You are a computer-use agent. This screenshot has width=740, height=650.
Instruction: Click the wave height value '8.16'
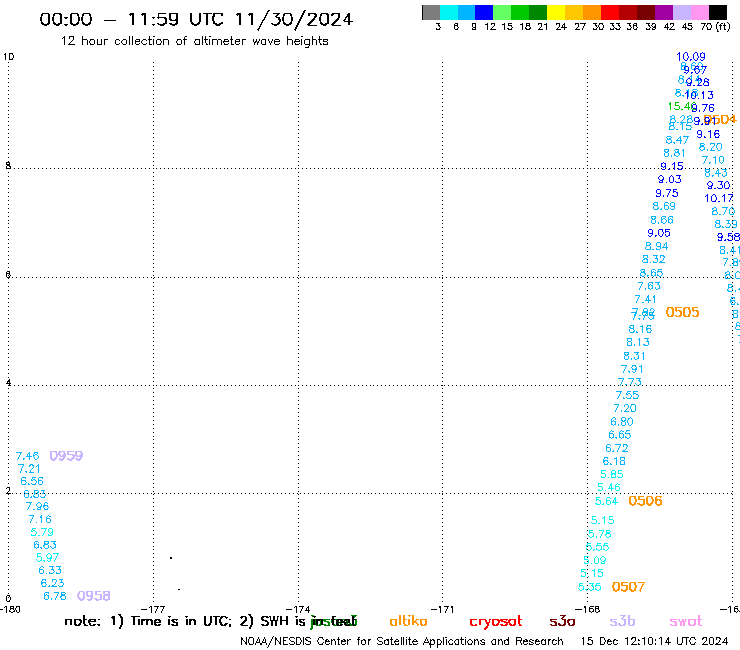pyautogui.click(x=640, y=329)
